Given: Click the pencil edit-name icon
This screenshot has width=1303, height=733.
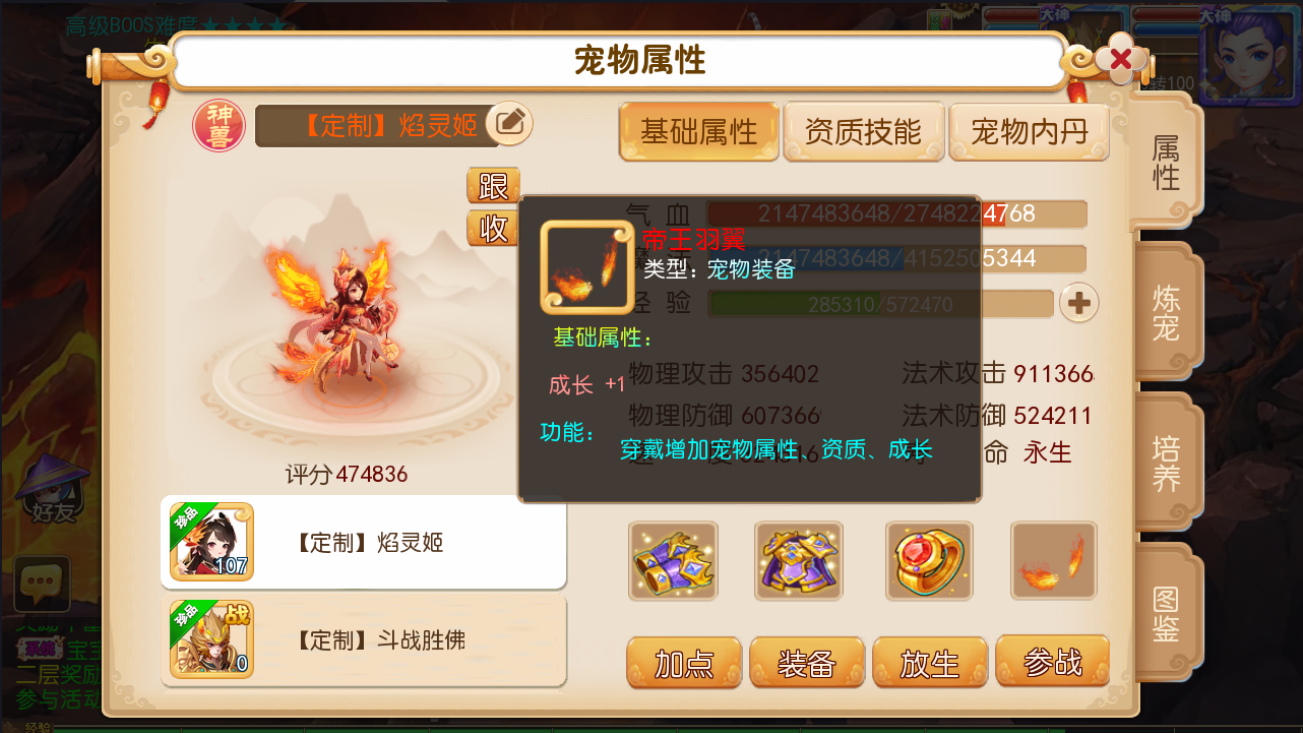Looking at the screenshot, I should pyautogui.click(x=509, y=123).
